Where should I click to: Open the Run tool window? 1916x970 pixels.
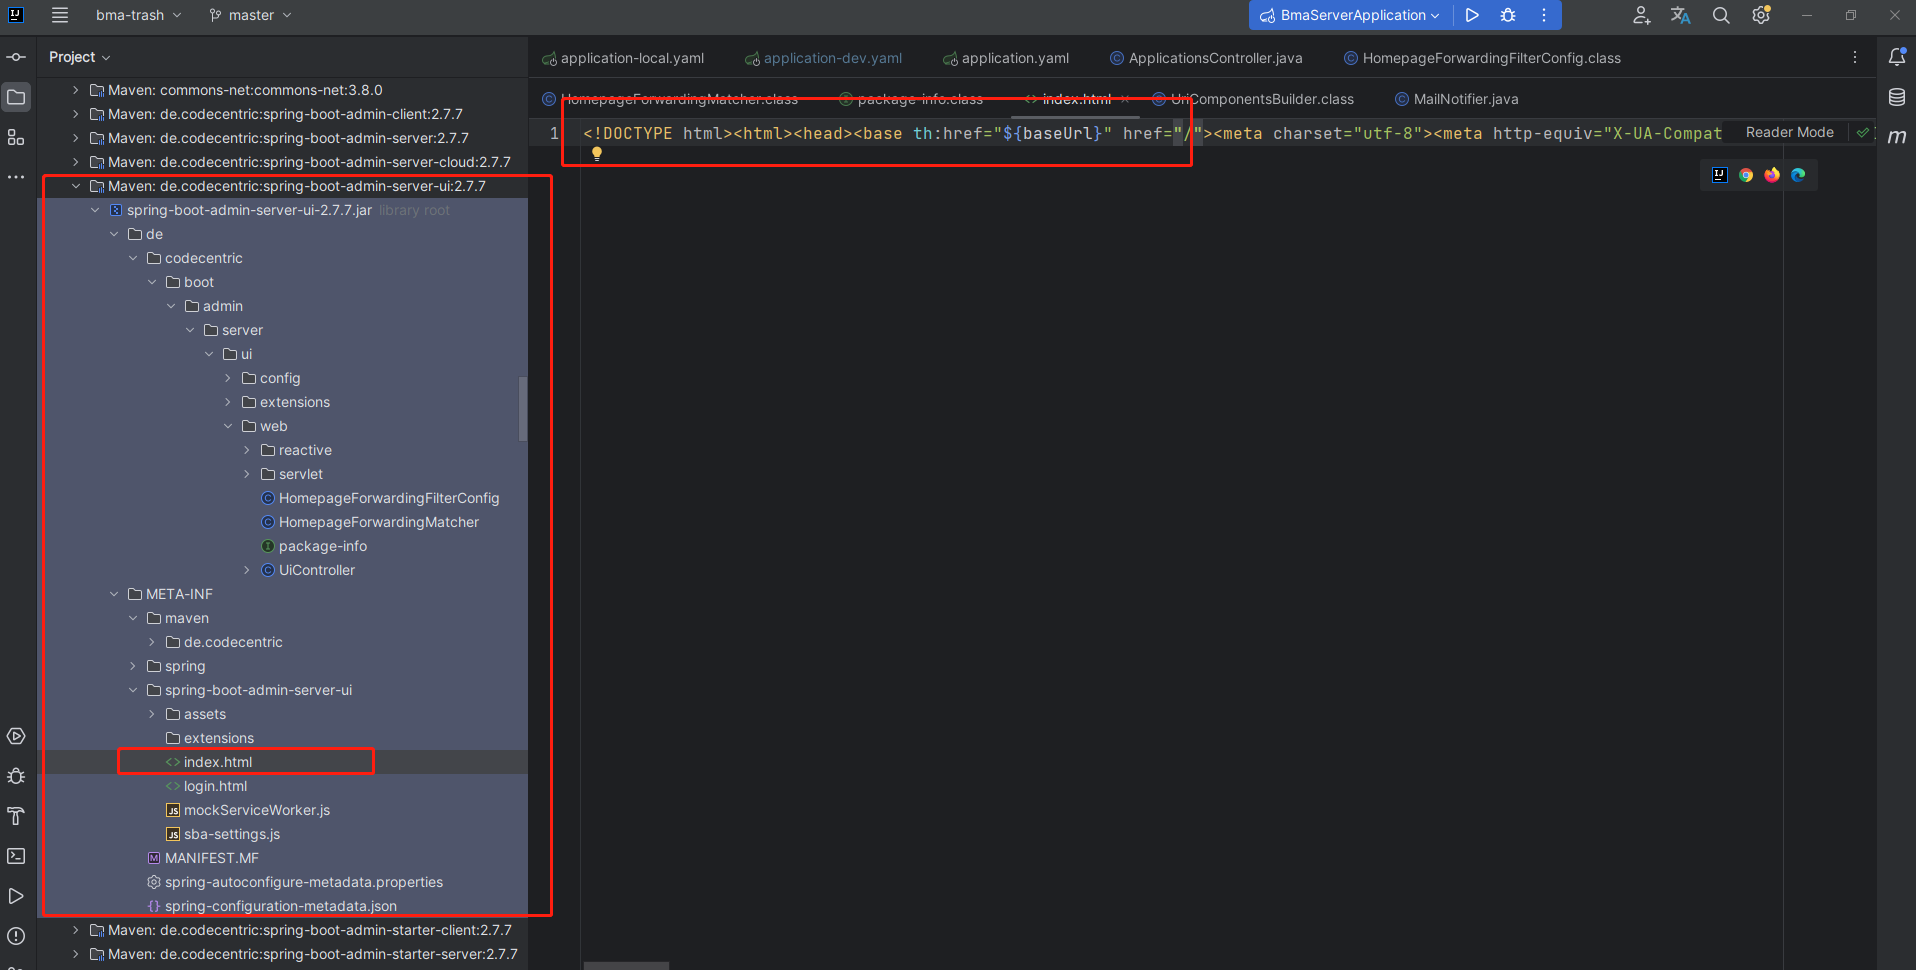[x=16, y=896]
